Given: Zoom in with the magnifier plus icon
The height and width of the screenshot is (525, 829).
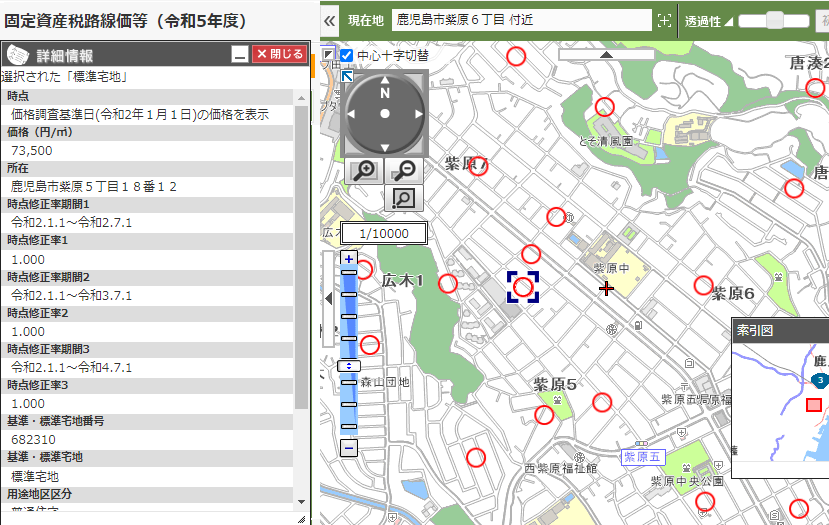Looking at the screenshot, I should 364,170.
